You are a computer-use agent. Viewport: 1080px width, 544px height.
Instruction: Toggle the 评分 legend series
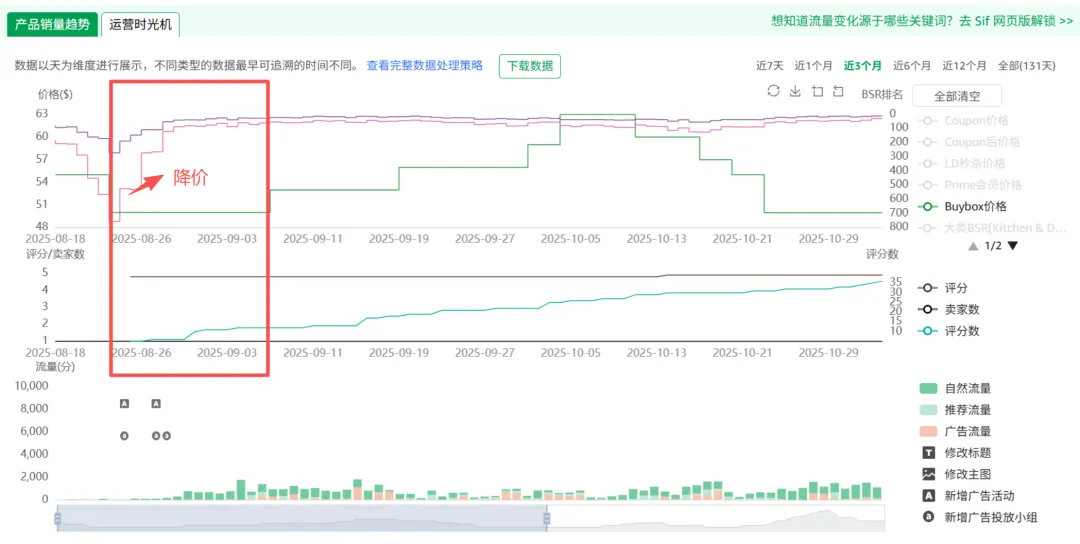(943, 288)
